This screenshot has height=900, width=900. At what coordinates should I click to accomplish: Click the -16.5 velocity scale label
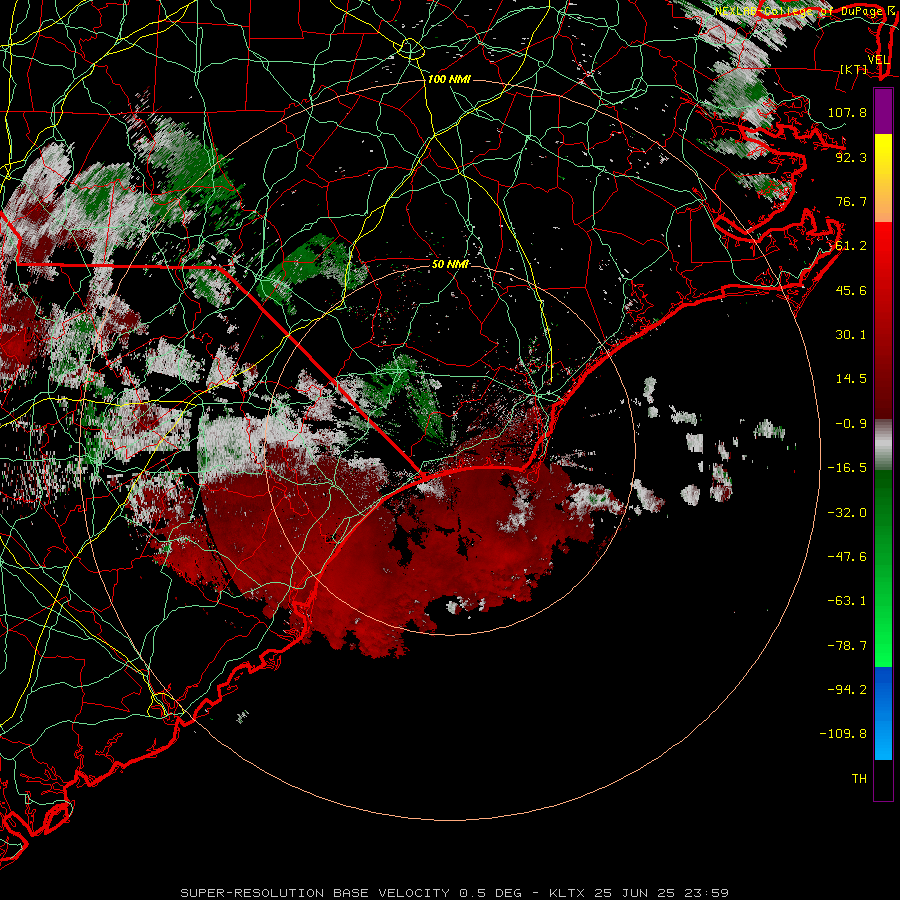847,468
